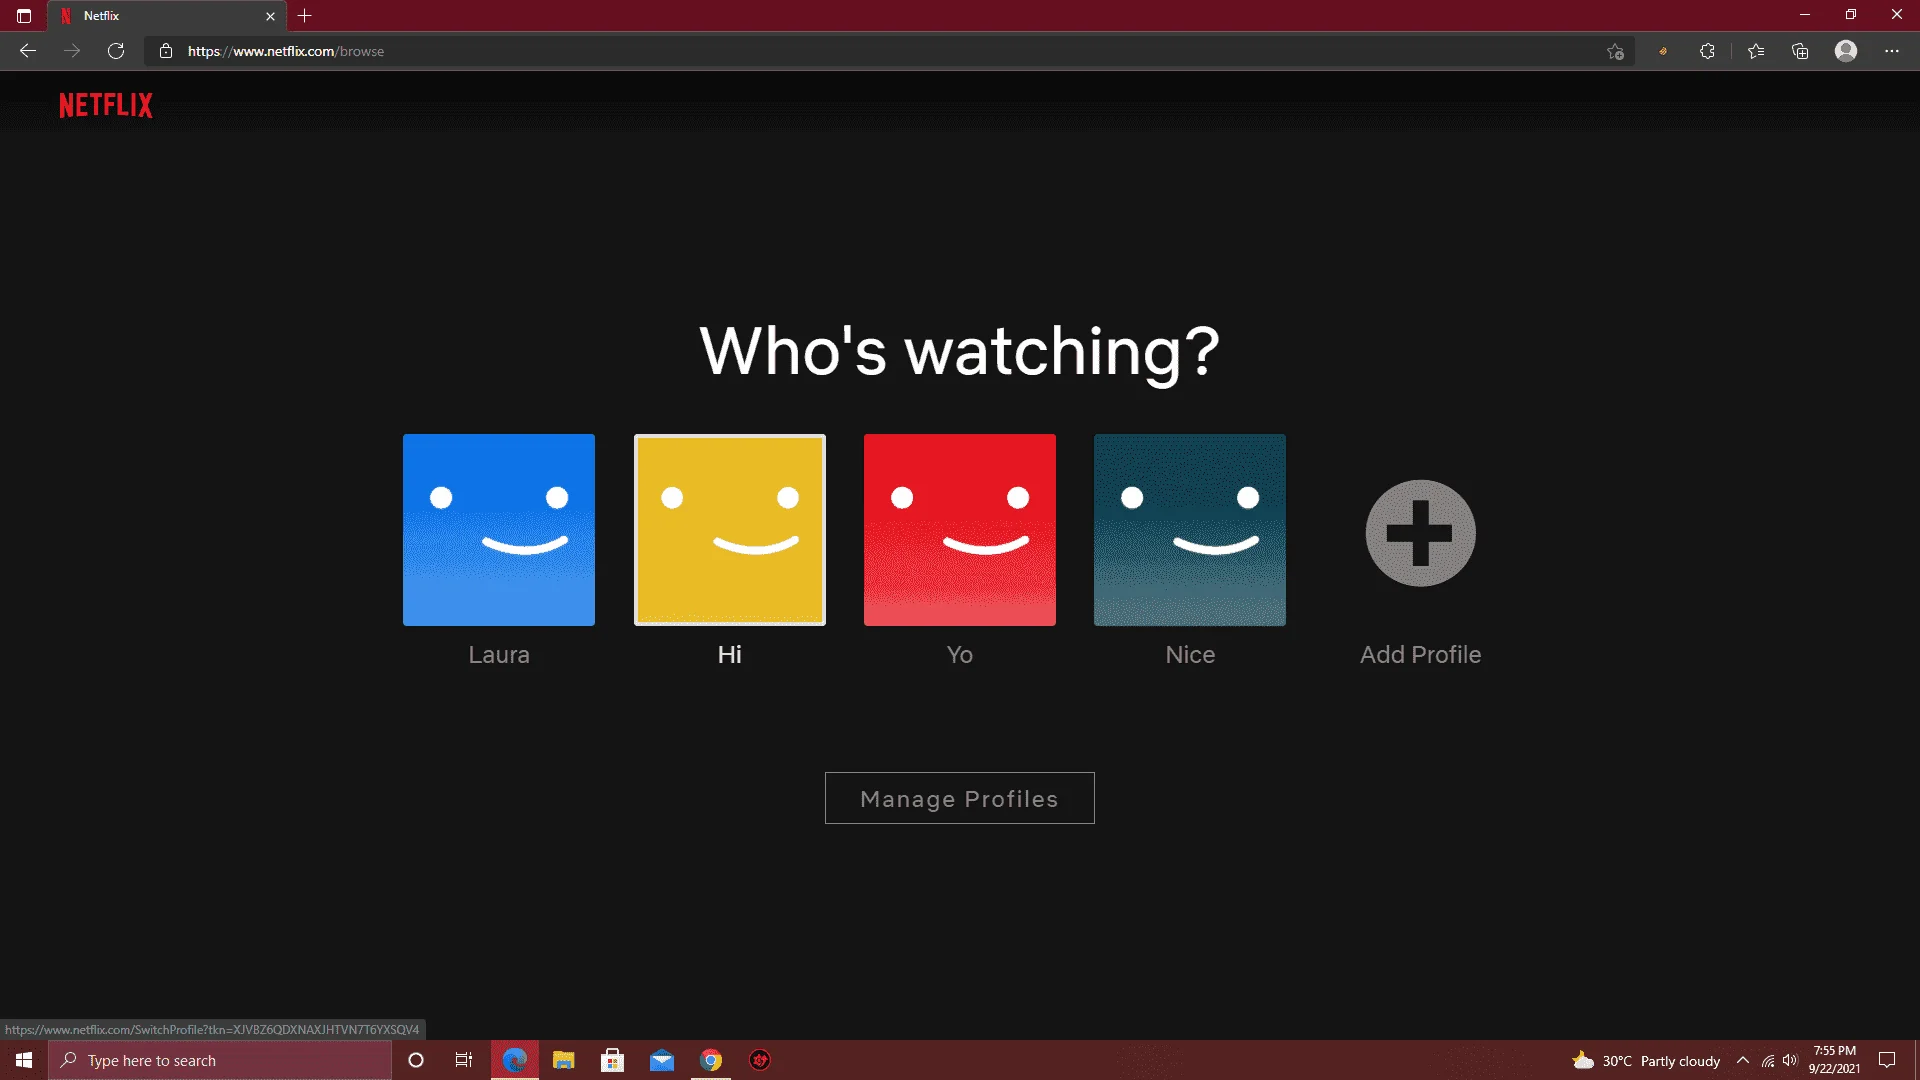Click the Nice profile name label
Screen dimensions: 1920x1080
(1190, 655)
